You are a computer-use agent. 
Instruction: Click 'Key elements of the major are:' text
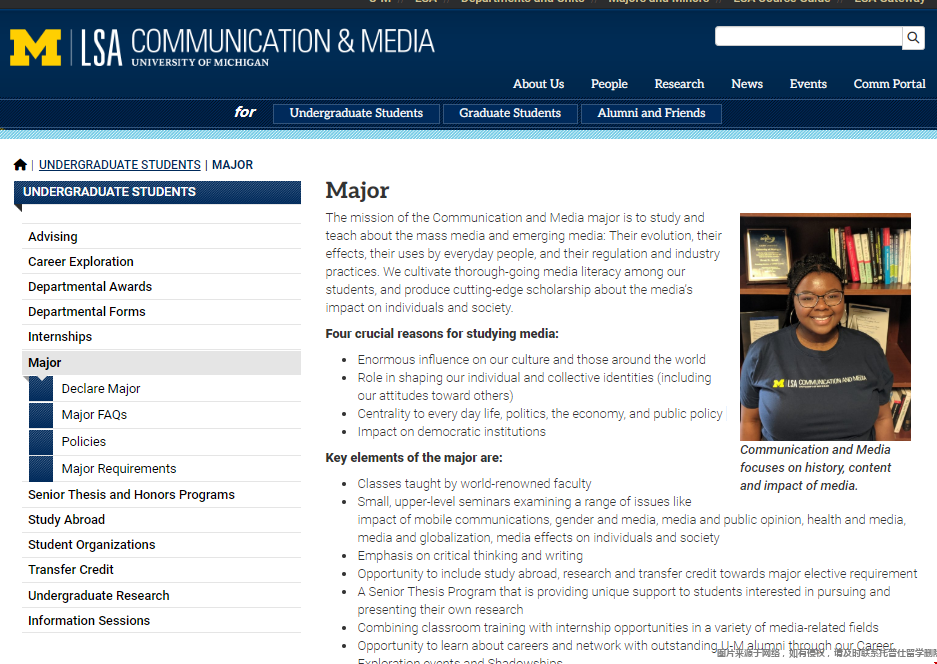(x=414, y=458)
